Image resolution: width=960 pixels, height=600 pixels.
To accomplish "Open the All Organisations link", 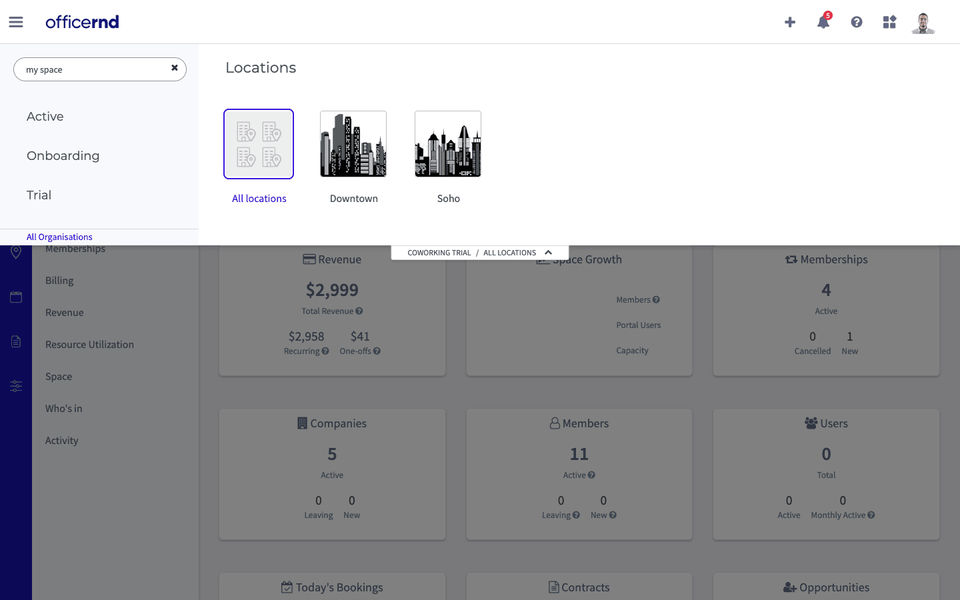I will (x=59, y=237).
